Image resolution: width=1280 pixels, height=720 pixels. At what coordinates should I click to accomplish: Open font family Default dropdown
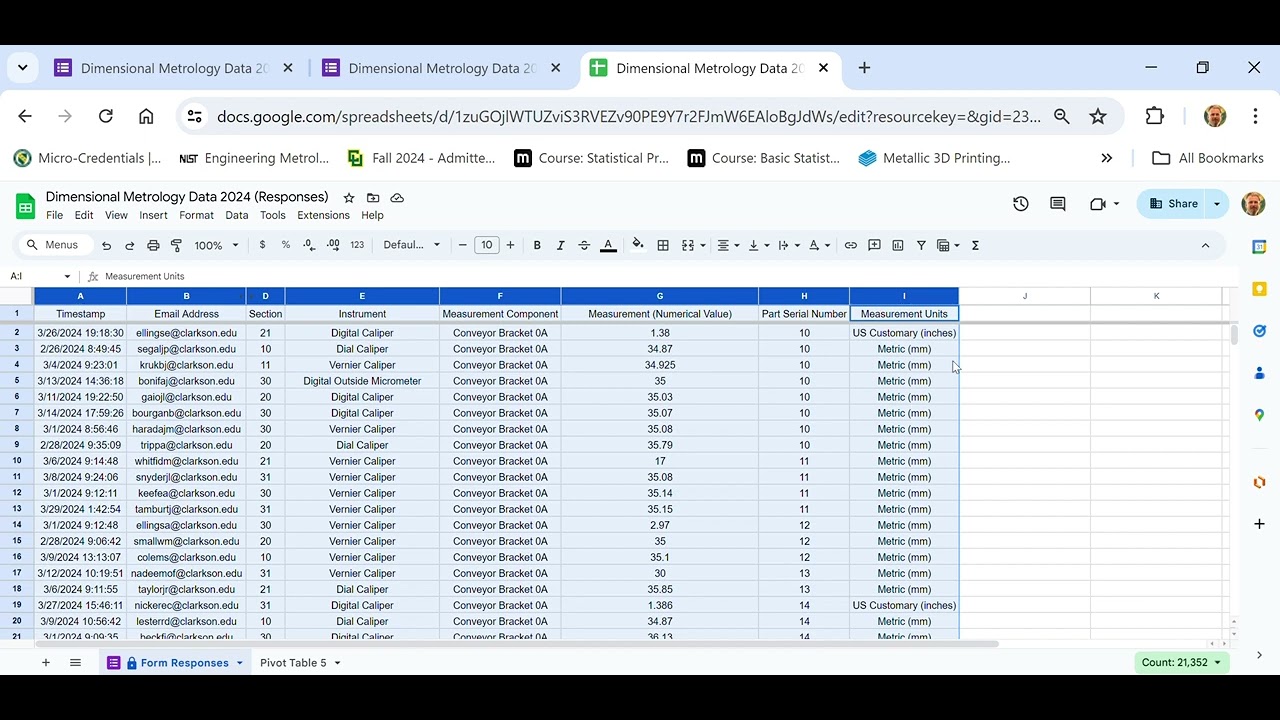(411, 245)
